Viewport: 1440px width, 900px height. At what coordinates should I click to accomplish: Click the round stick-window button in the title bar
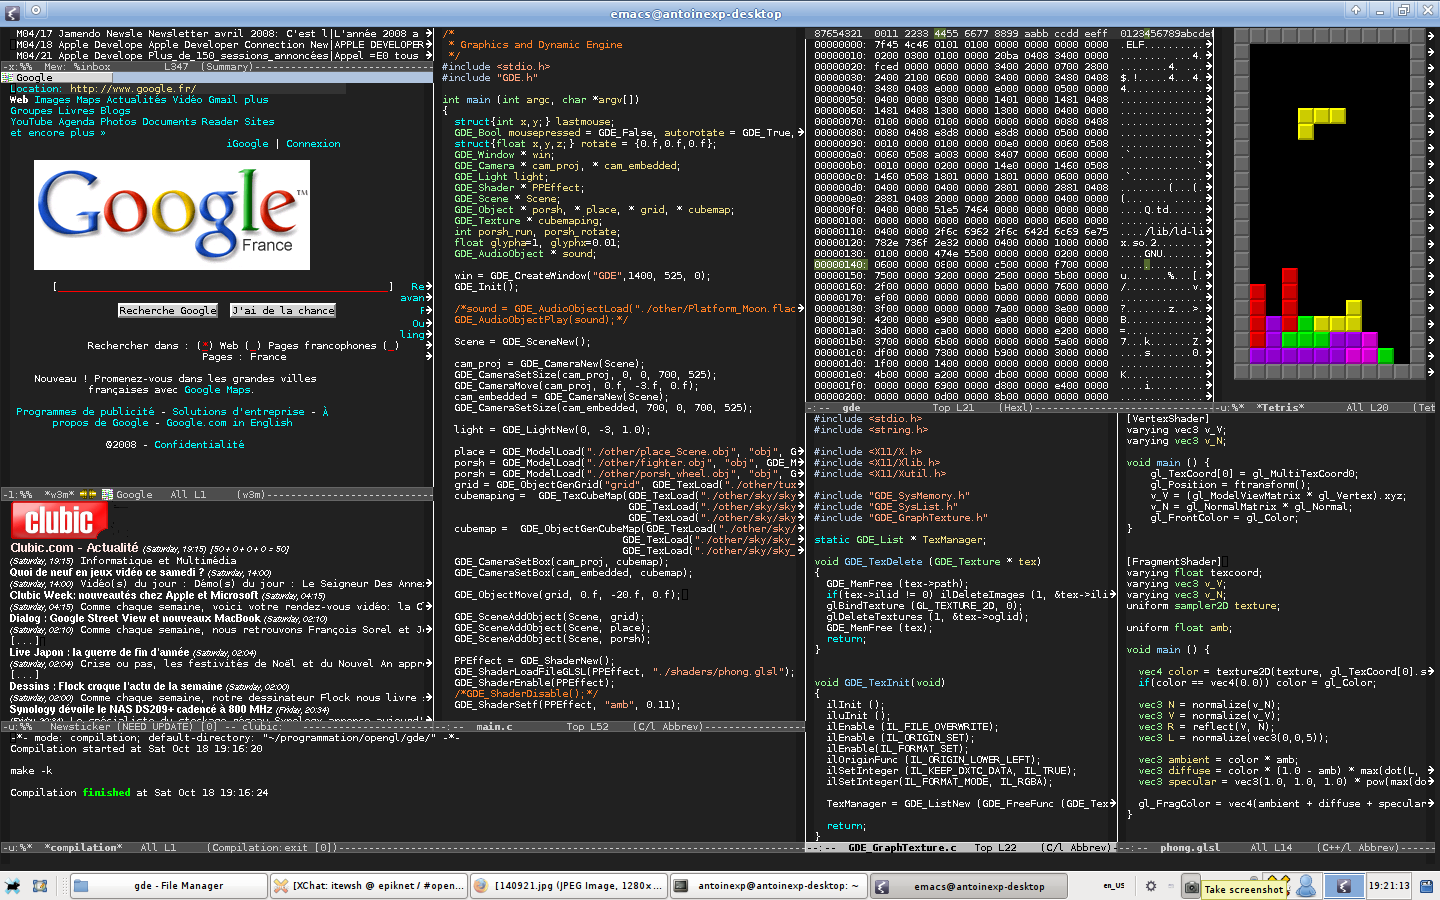[35, 10]
